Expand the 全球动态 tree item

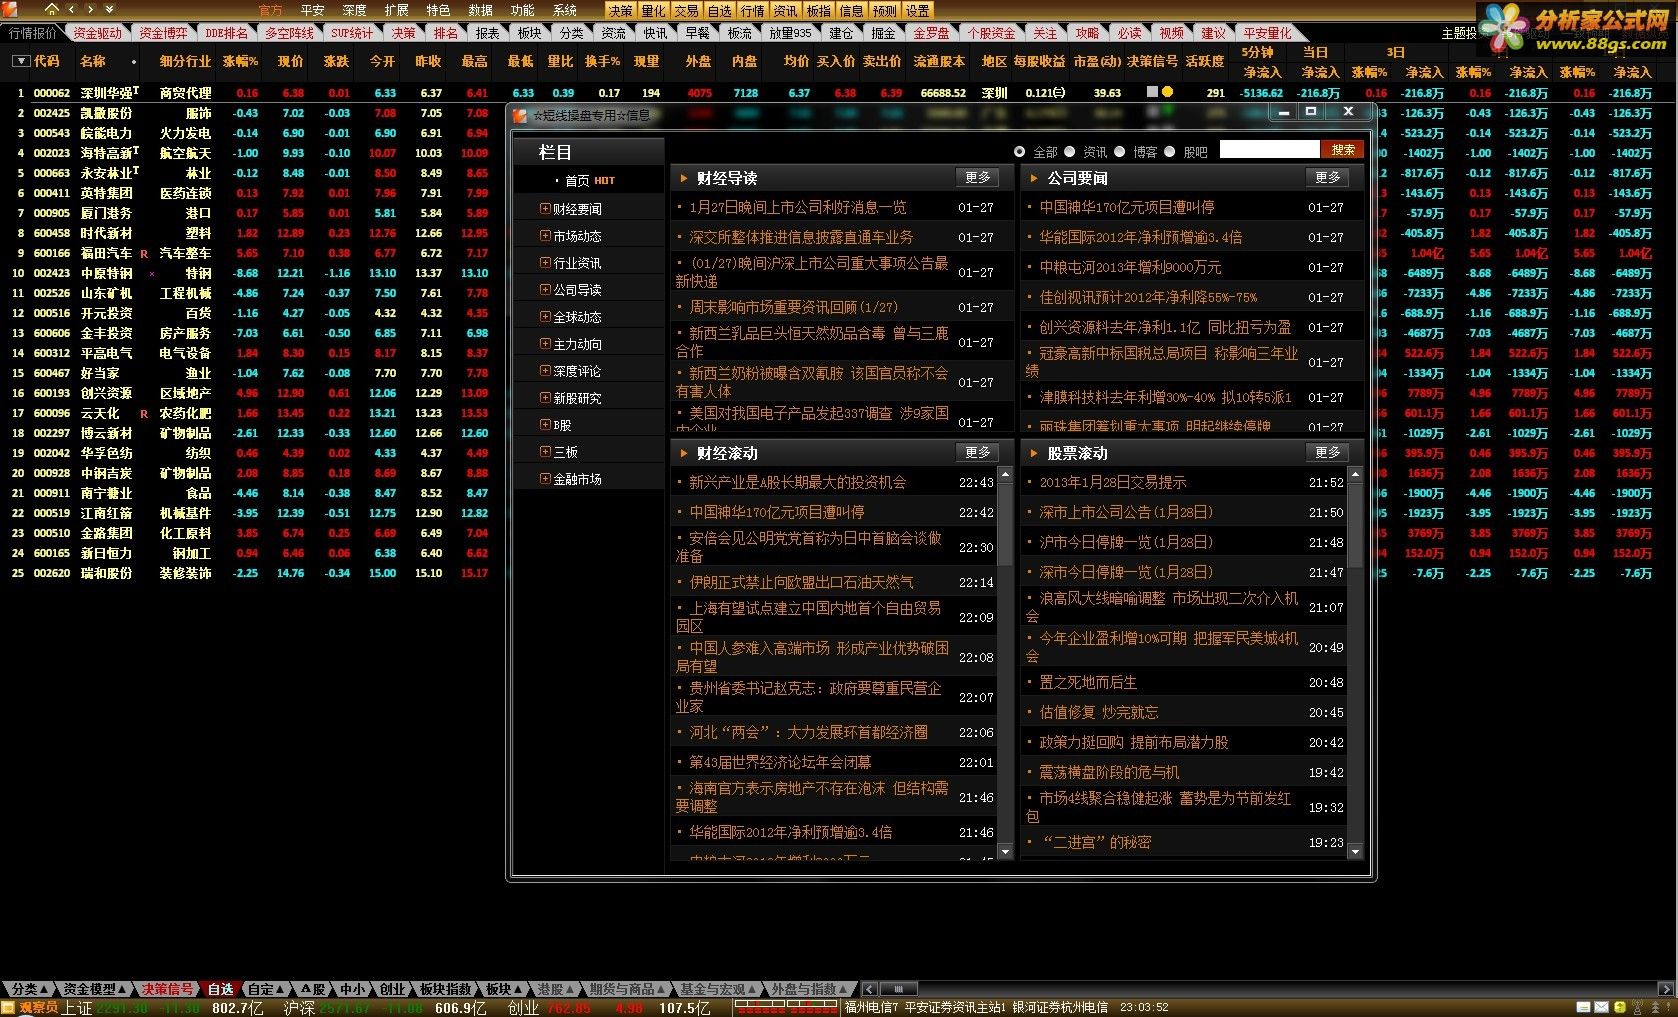545,317
